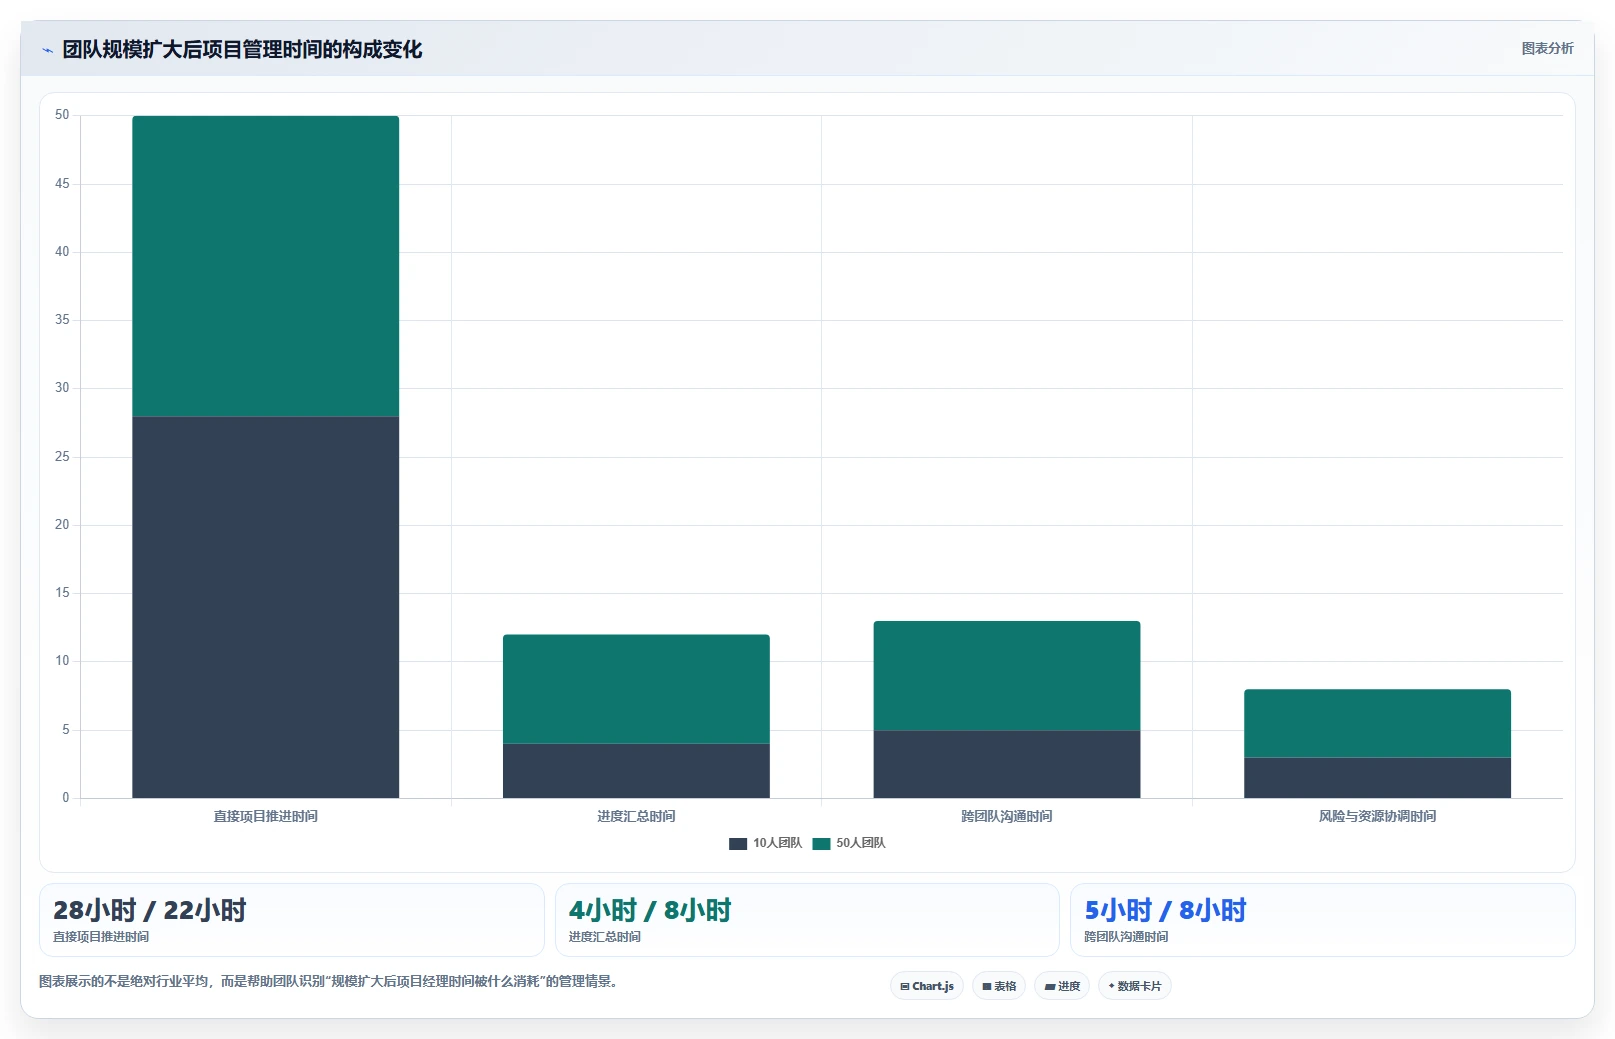The image size is (1615, 1039).
Task: Click the chart title 团队规模扩大后项目管理时间的构成变化
Action: coord(242,50)
